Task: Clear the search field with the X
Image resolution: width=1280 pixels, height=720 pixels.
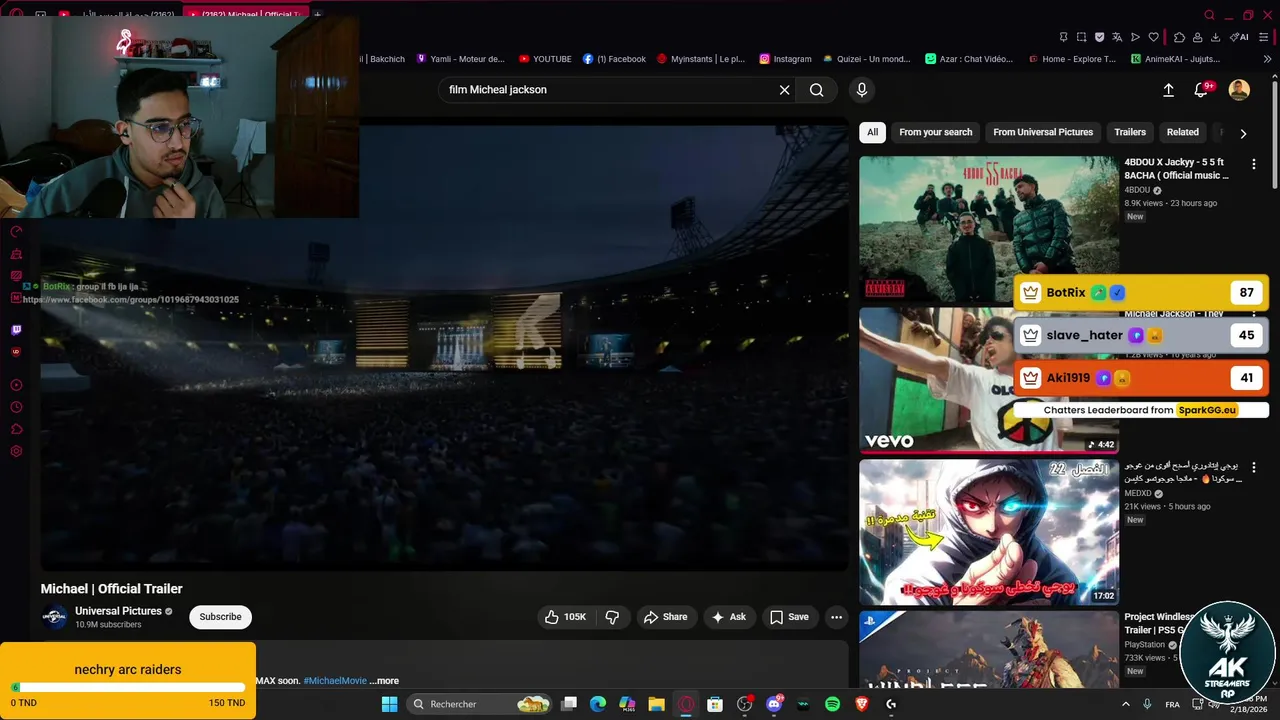Action: click(785, 90)
